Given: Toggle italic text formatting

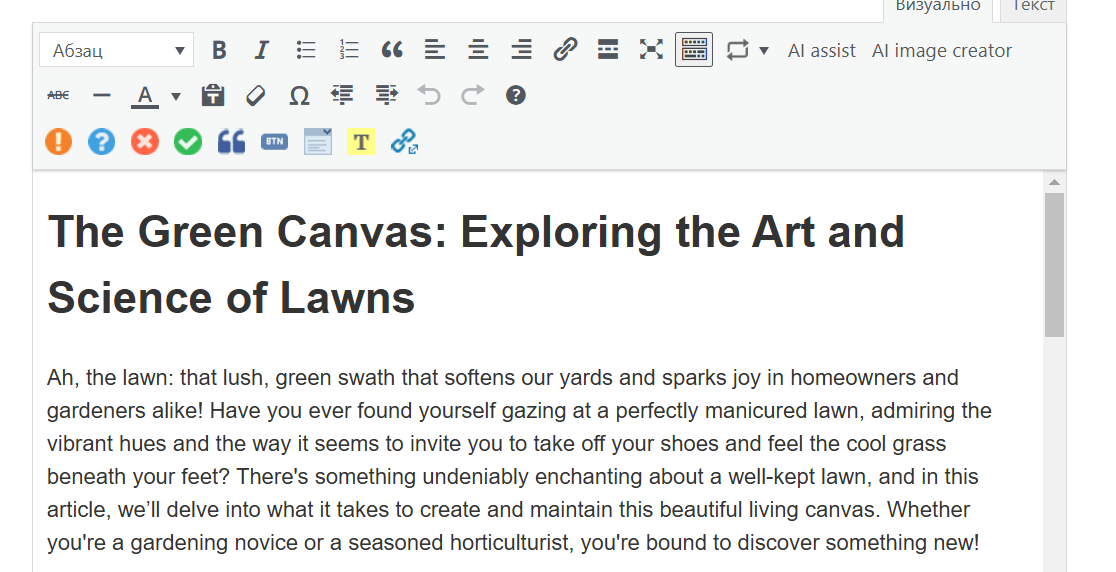Looking at the screenshot, I should (x=262, y=50).
